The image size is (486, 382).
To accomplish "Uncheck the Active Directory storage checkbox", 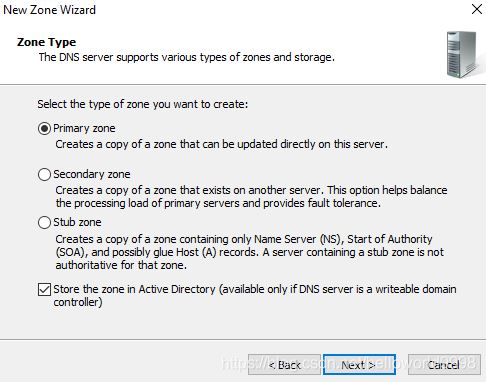I will pos(44,289).
